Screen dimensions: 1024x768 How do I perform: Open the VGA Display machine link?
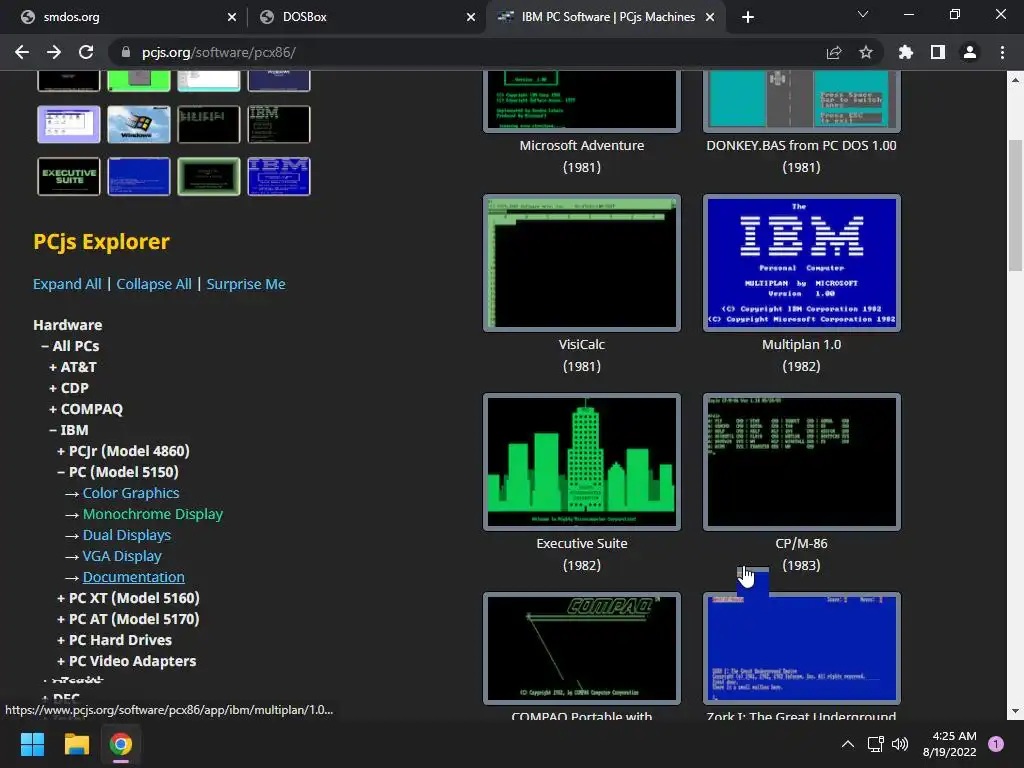[x=122, y=556]
